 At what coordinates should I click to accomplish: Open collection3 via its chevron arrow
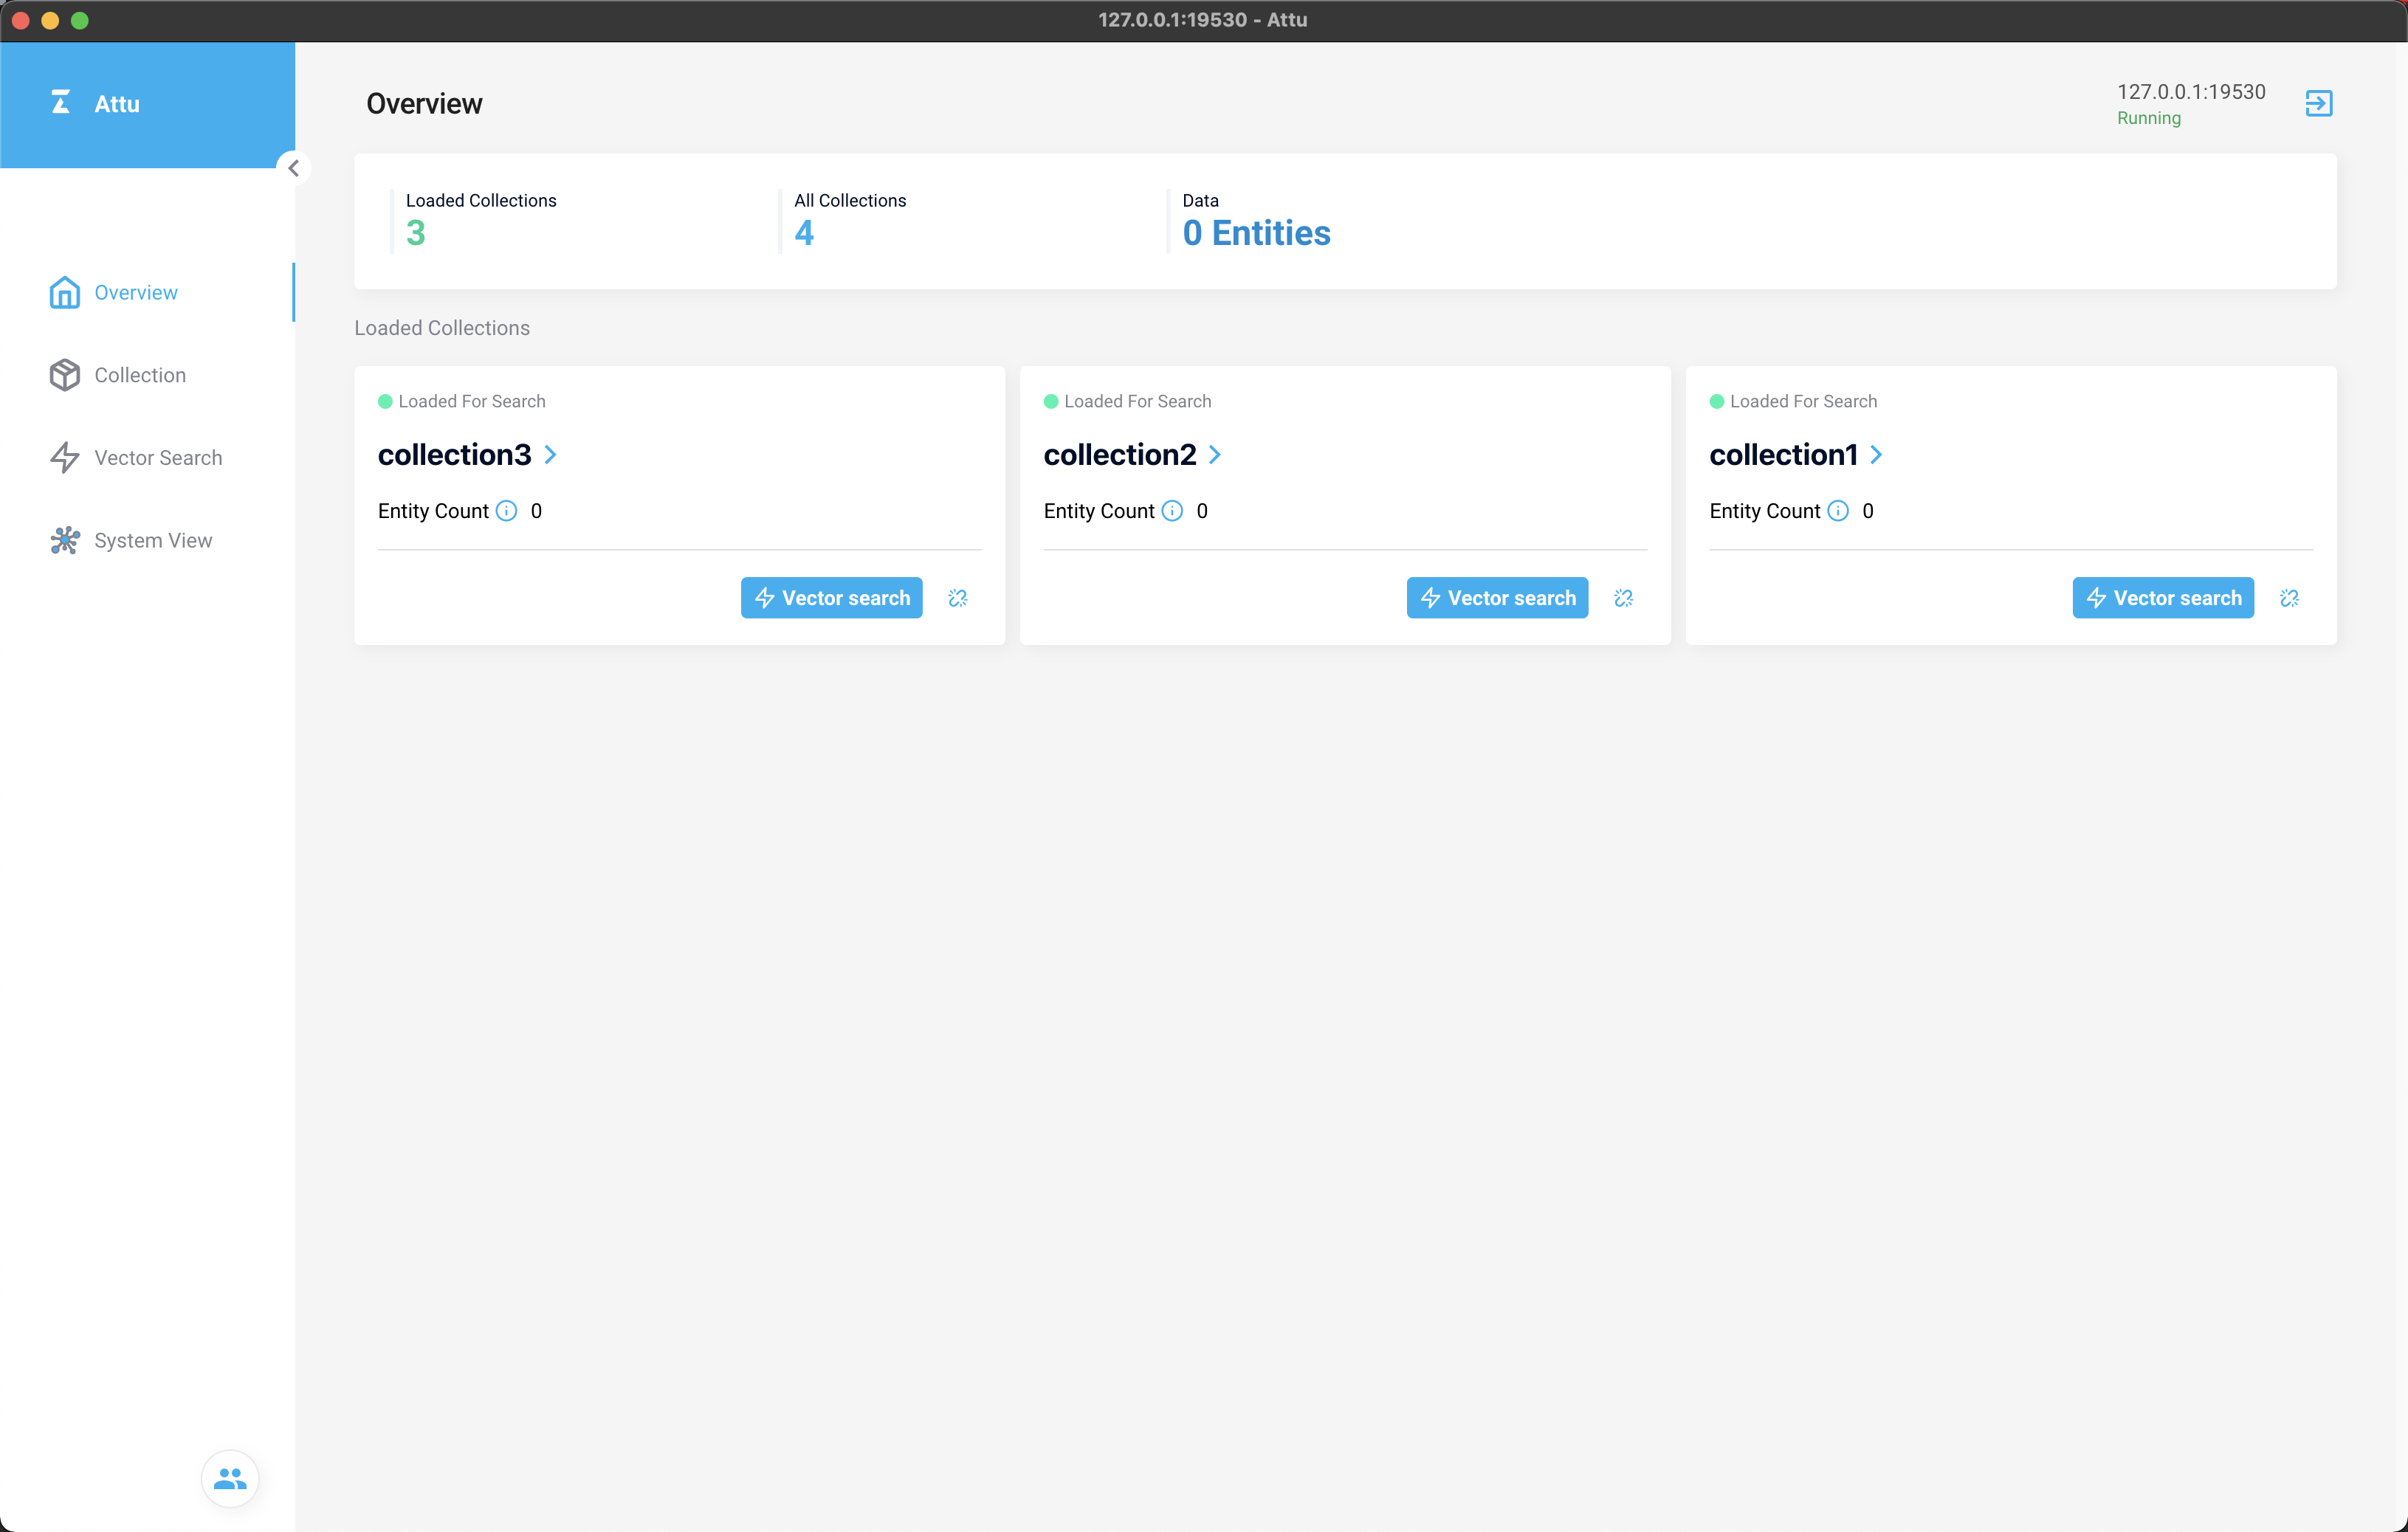coord(550,455)
